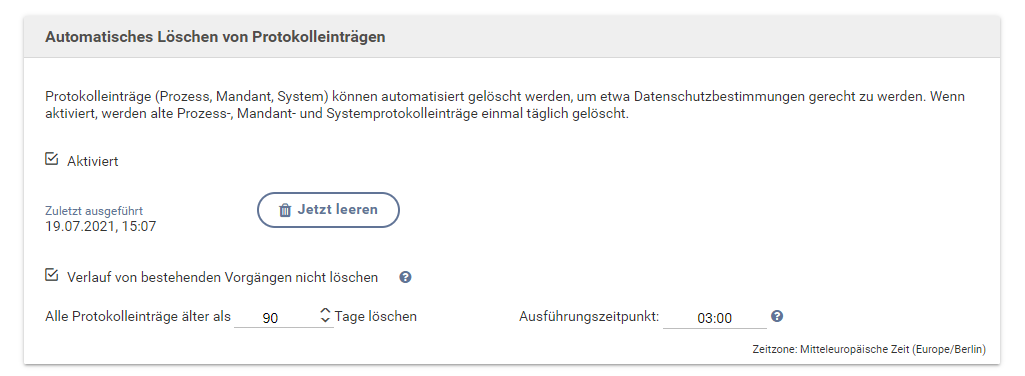Click Alle Protokolleinträge älter als label
The width and height of the screenshot is (1025, 376).
pyautogui.click(x=138, y=316)
